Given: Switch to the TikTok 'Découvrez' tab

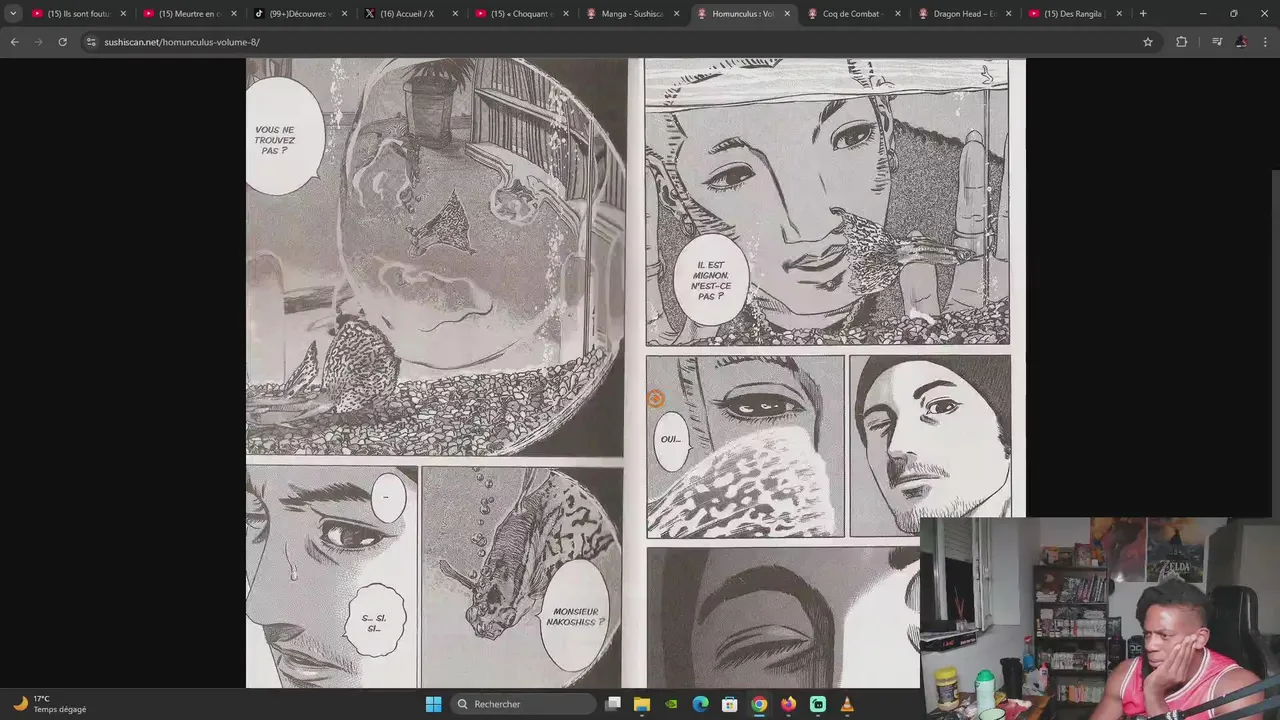Looking at the screenshot, I should pyautogui.click(x=300, y=14).
